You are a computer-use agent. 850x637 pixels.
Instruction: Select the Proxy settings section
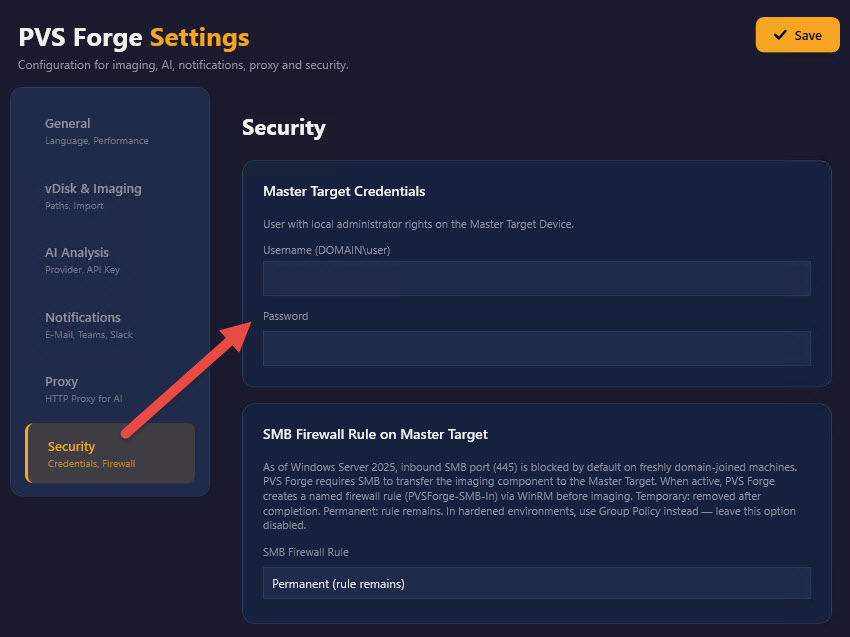click(110, 389)
